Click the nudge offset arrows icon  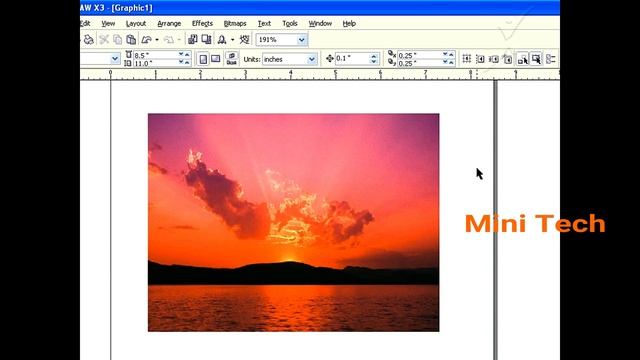(330, 59)
